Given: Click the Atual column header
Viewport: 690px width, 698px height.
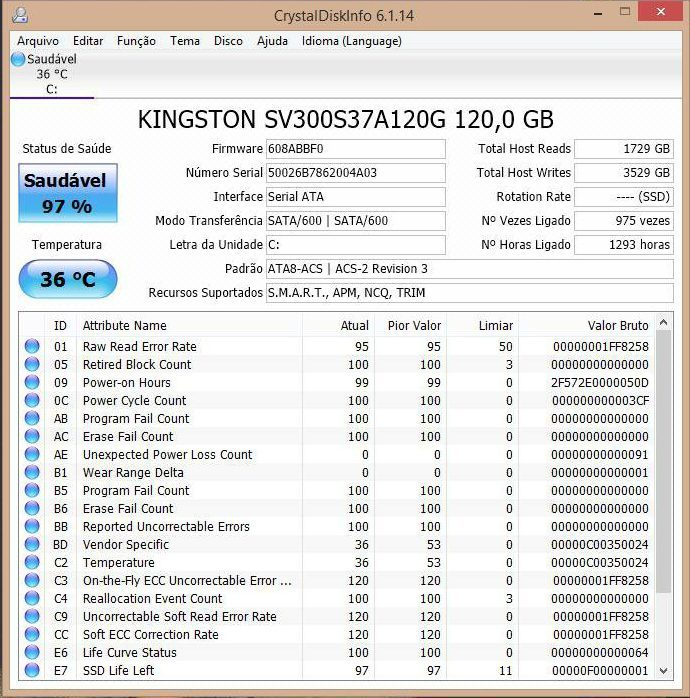Looking at the screenshot, I should 339,325.
